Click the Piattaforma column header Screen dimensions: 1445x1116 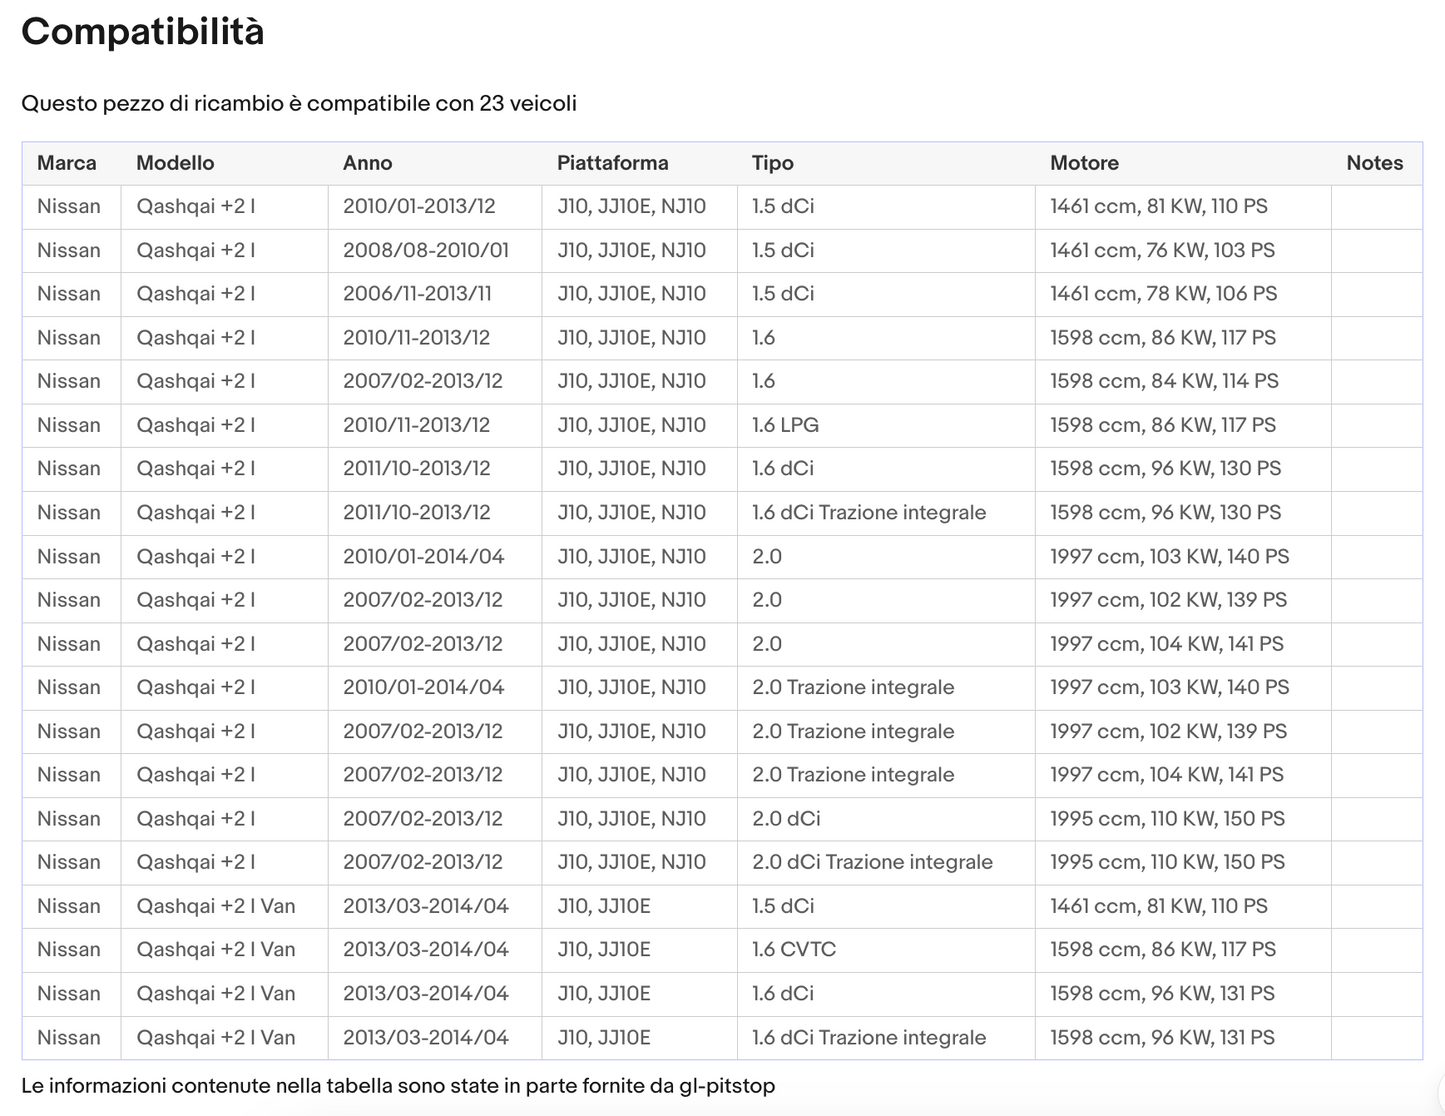click(x=612, y=163)
